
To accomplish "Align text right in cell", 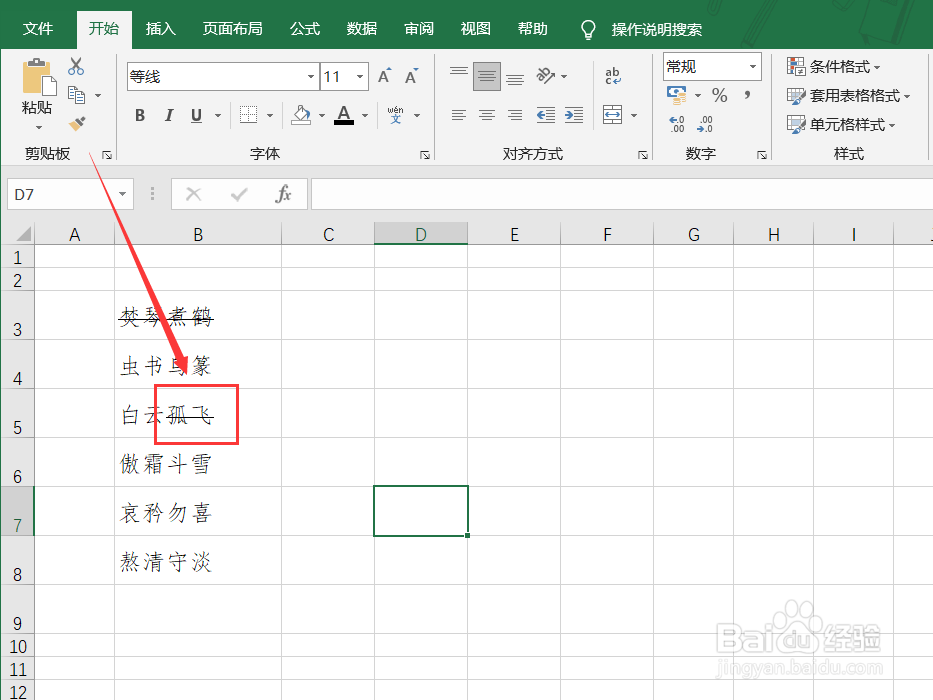I will pyautogui.click(x=515, y=115).
